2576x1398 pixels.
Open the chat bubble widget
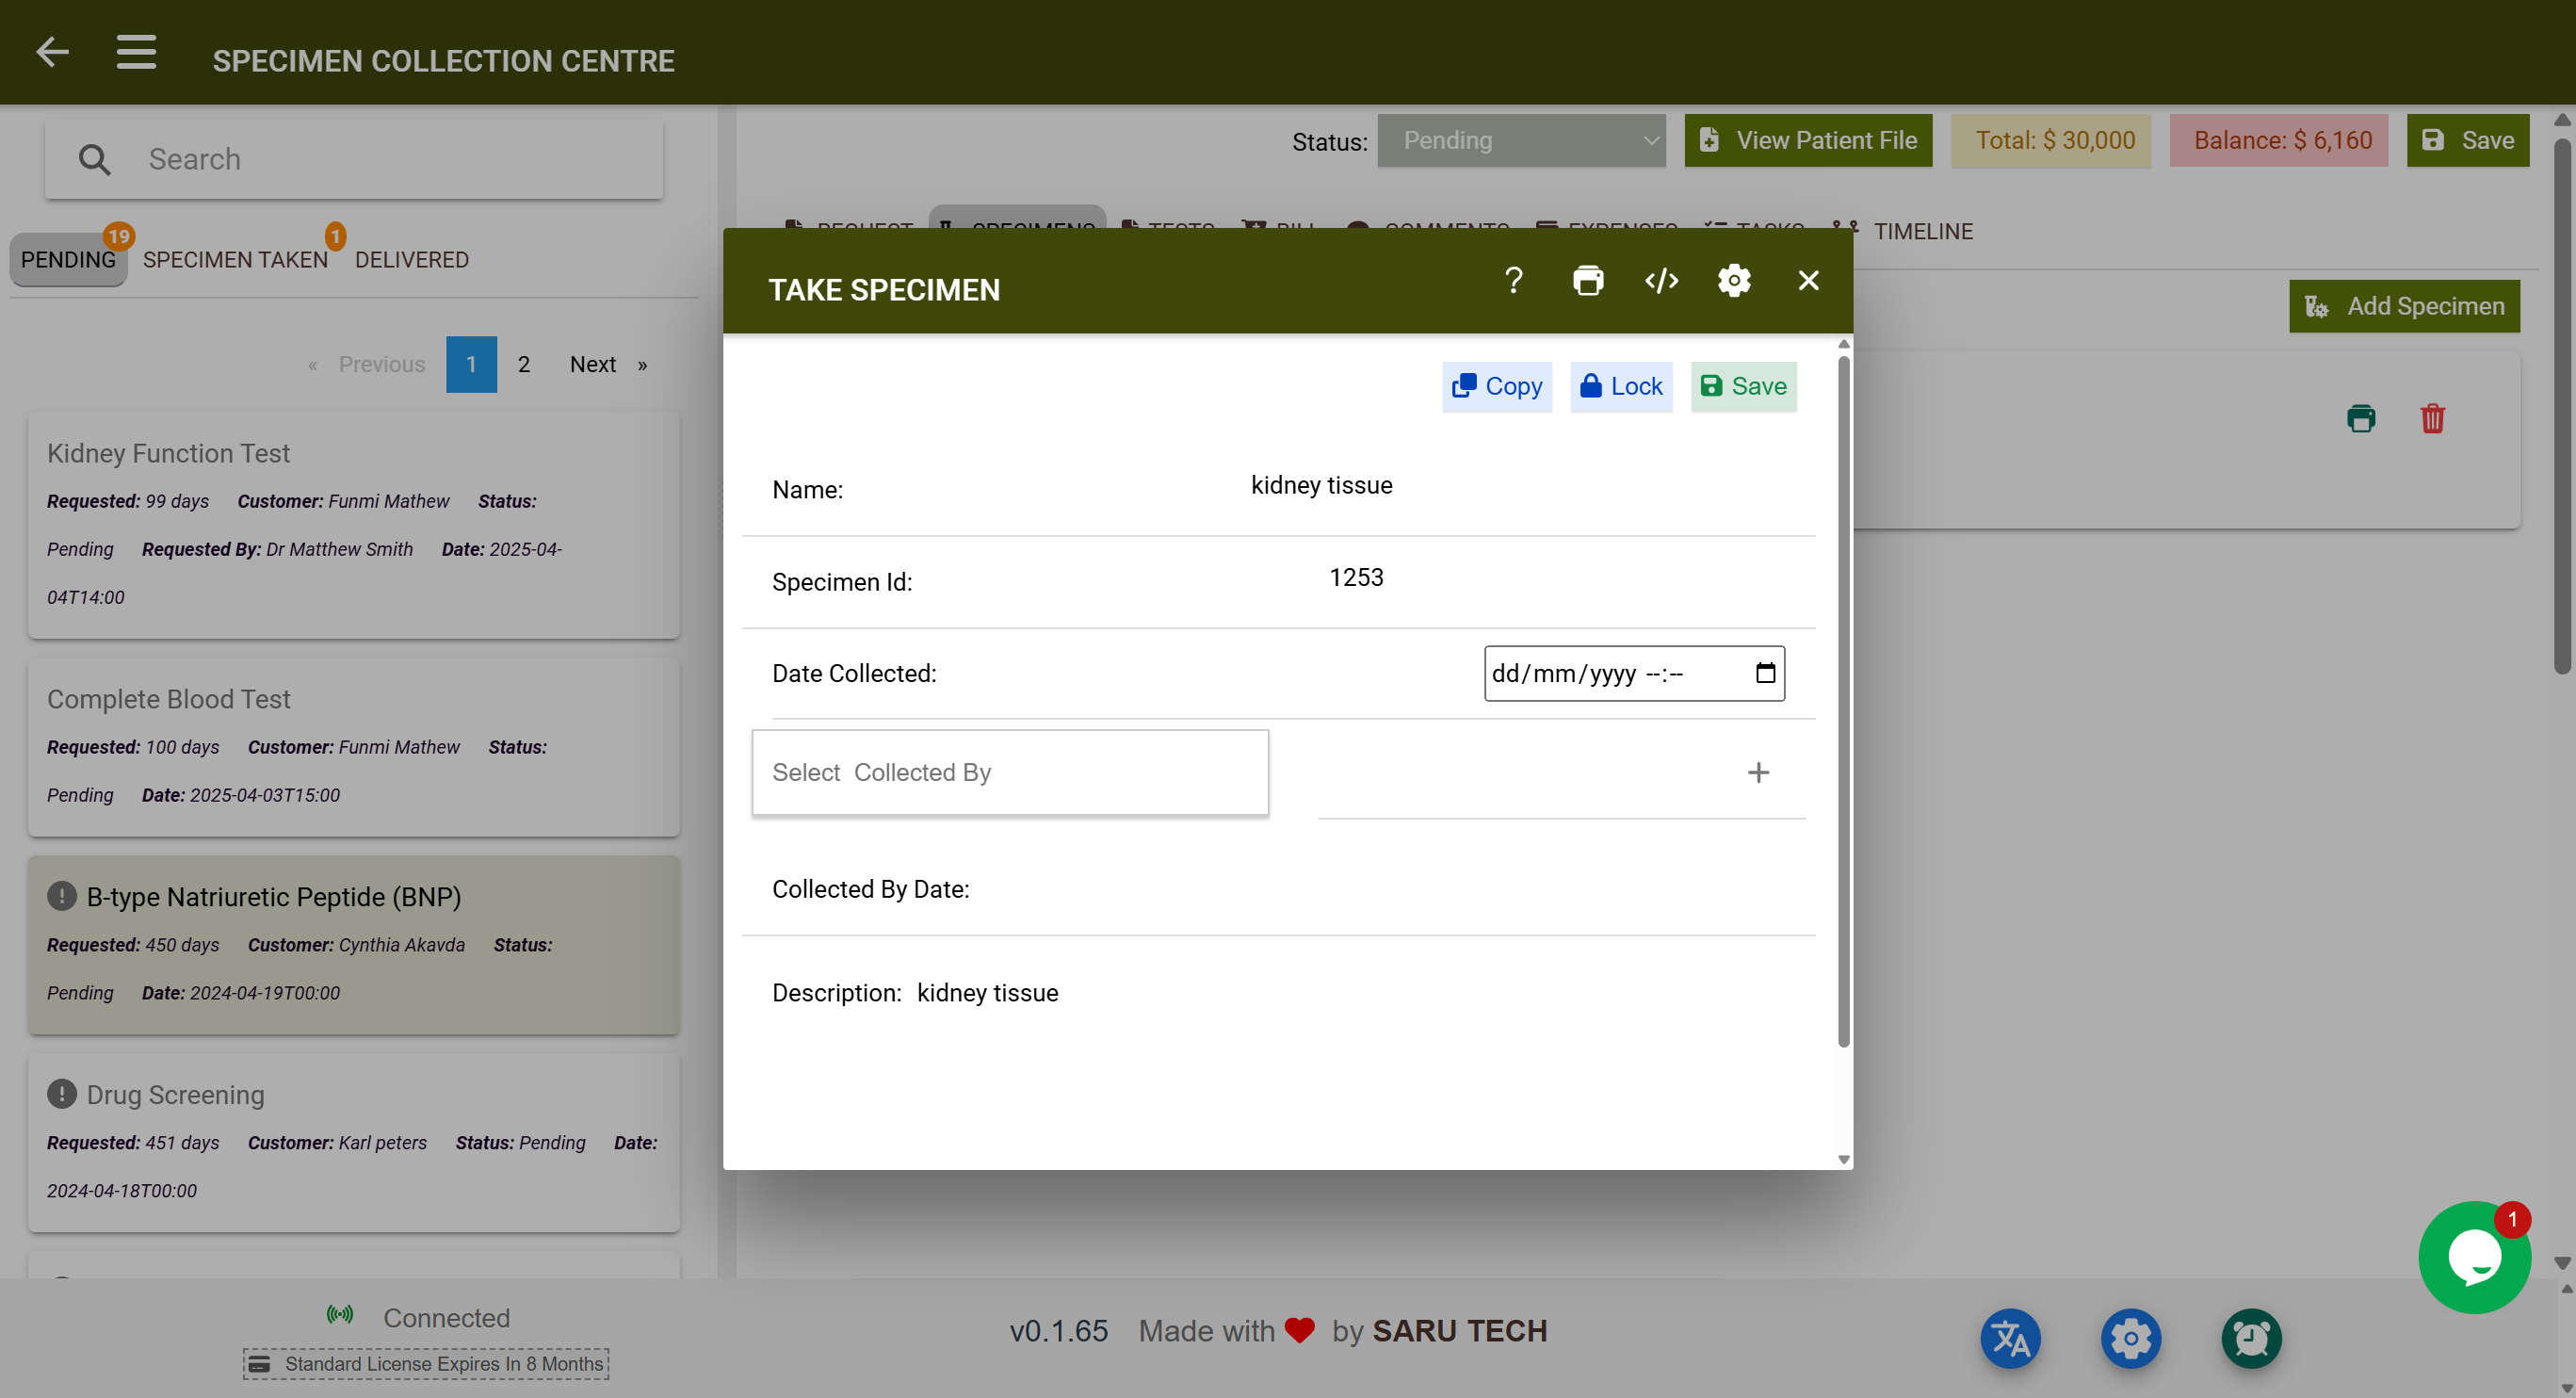click(x=2474, y=1257)
